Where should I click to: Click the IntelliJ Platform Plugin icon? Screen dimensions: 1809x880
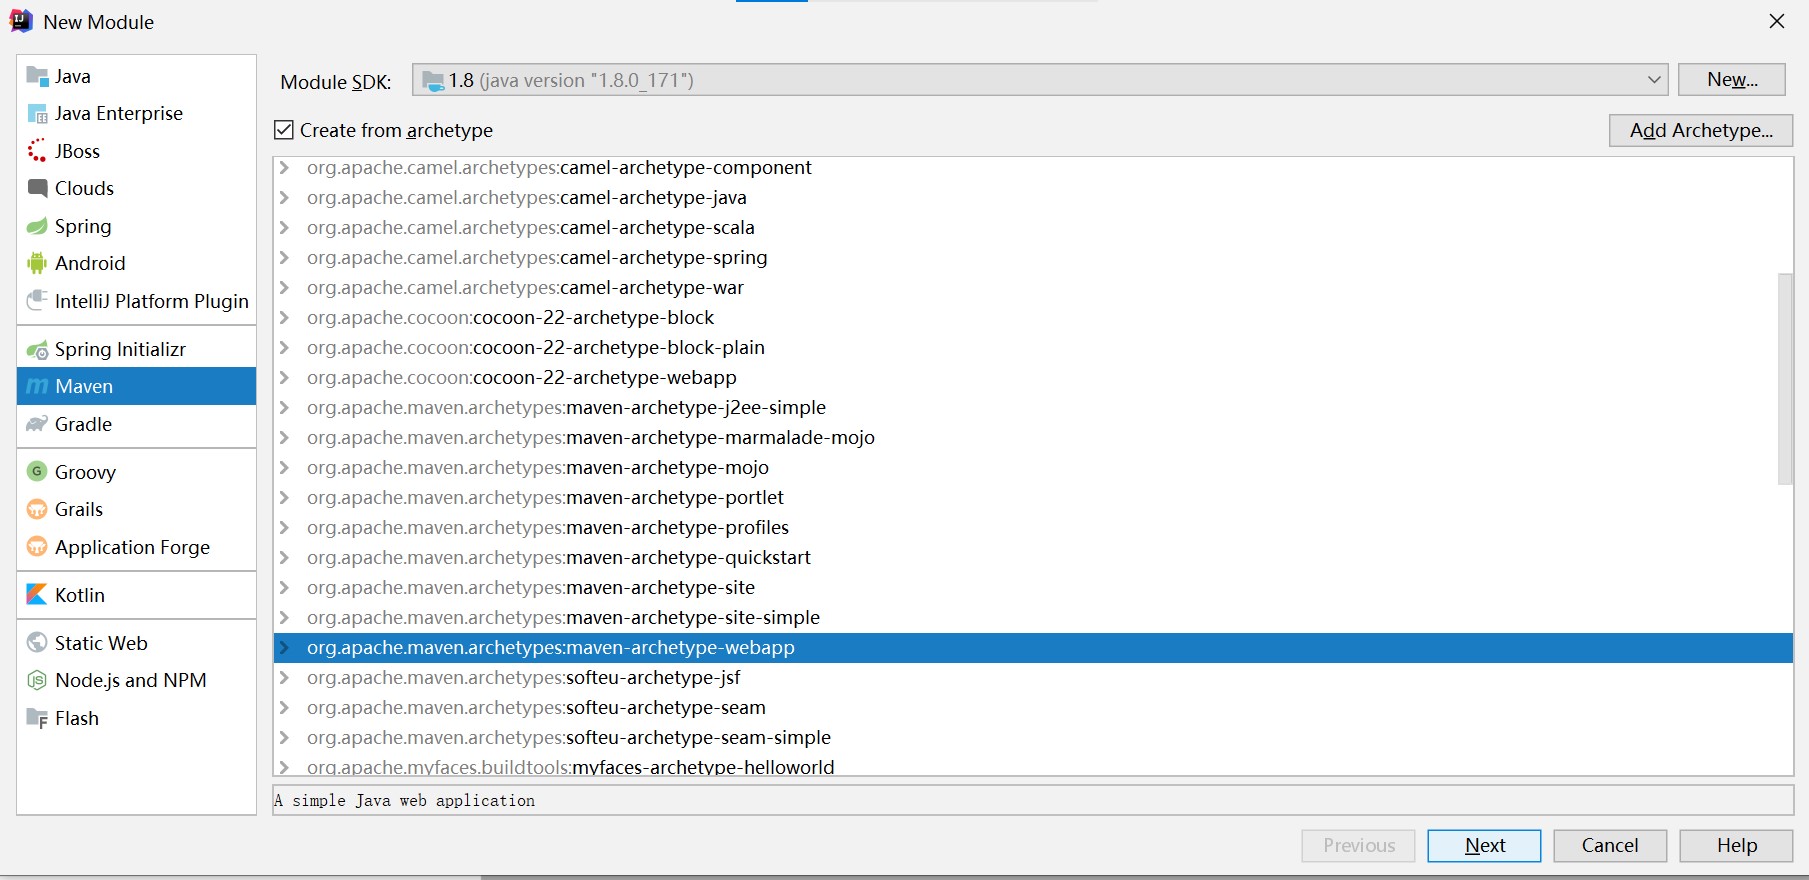37,300
